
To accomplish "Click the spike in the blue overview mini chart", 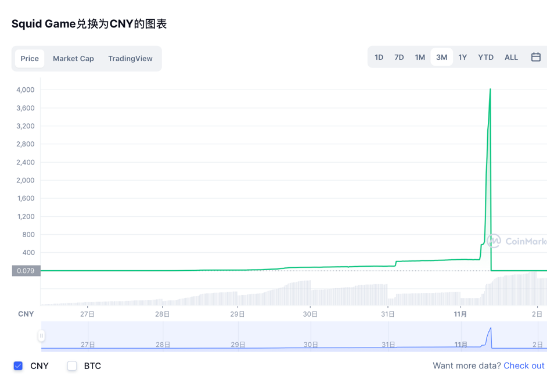I will [490, 329].
